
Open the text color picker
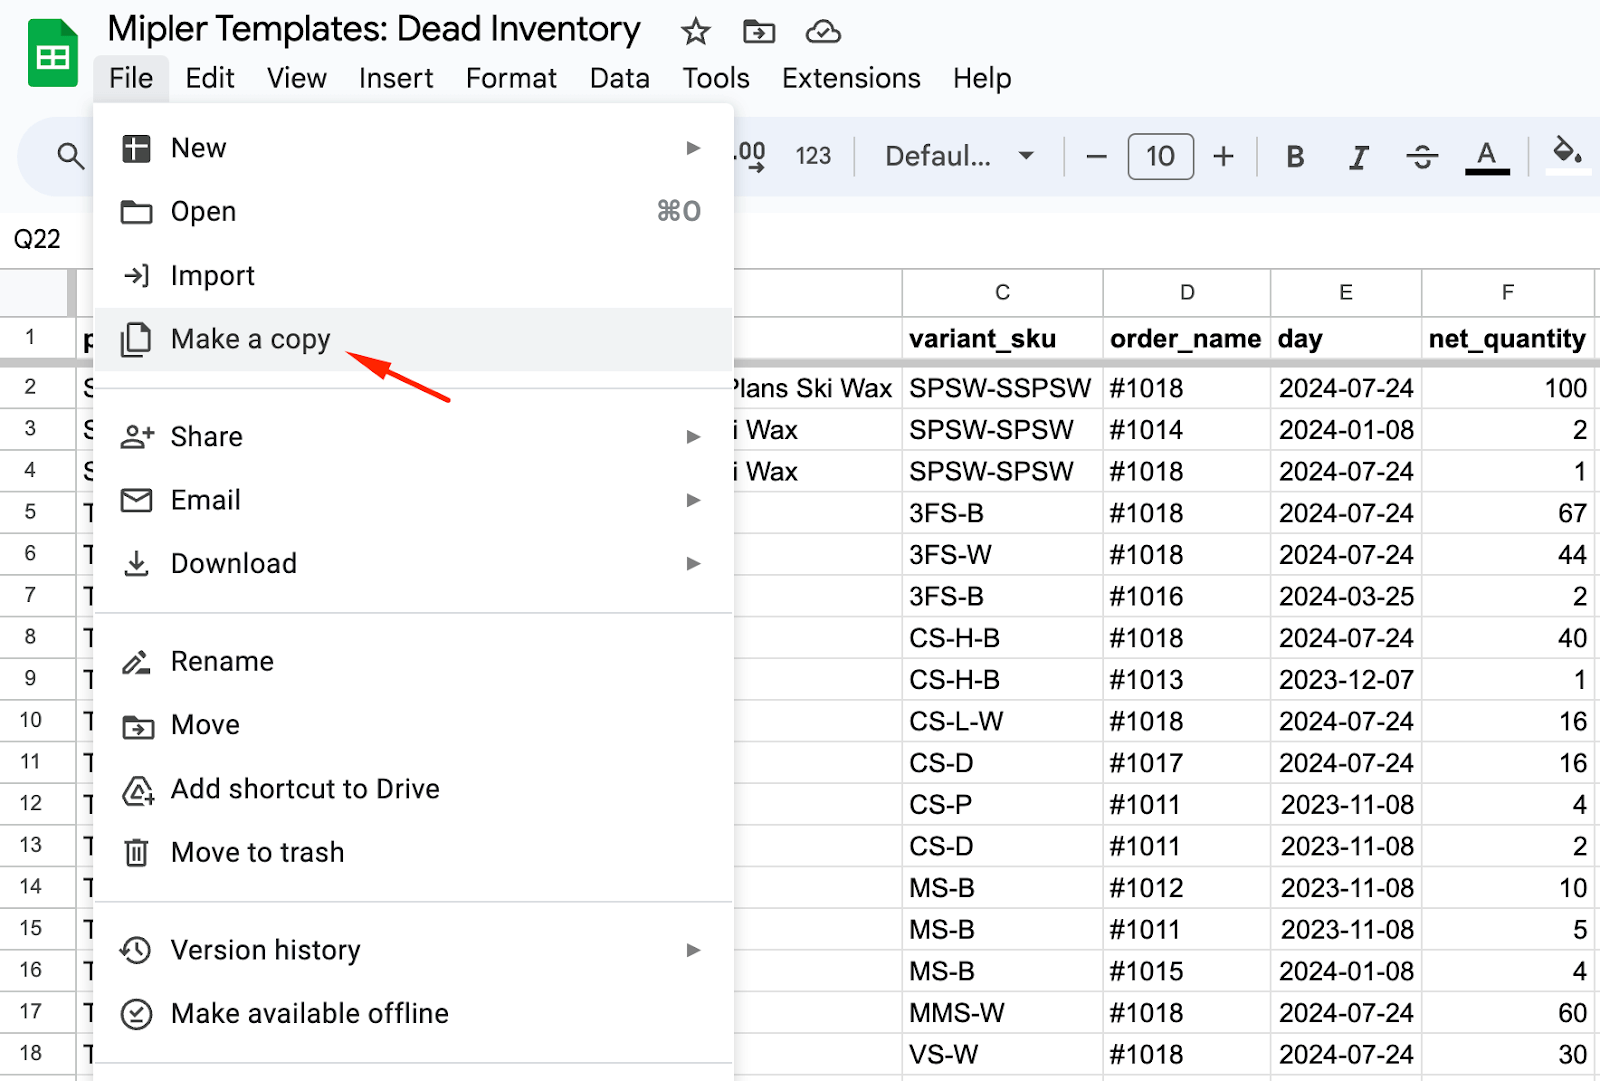tap(1486, 156)
